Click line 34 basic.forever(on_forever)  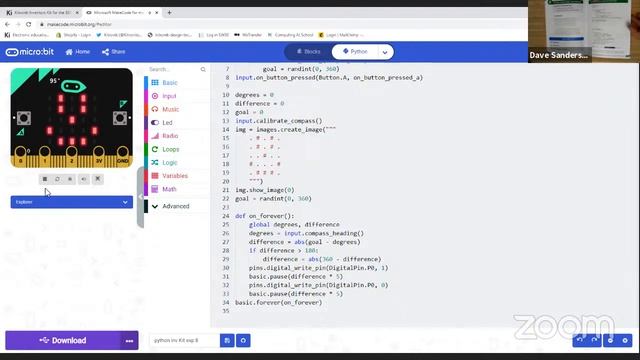click(x=279, y=302)
